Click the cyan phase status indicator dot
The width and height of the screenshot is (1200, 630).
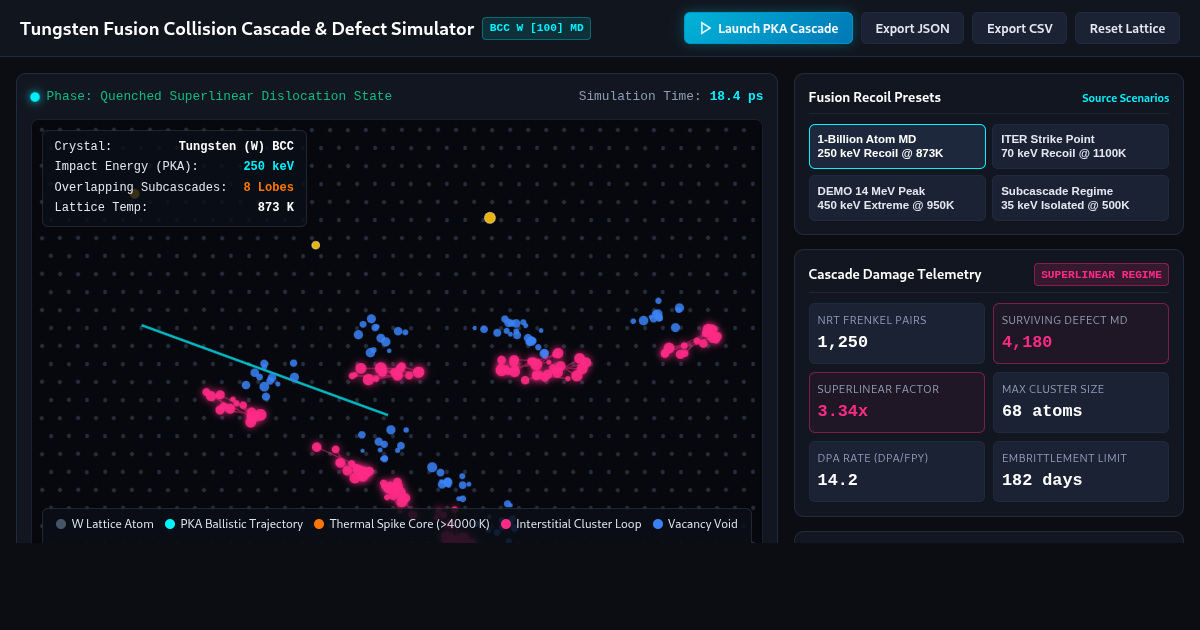35,97
